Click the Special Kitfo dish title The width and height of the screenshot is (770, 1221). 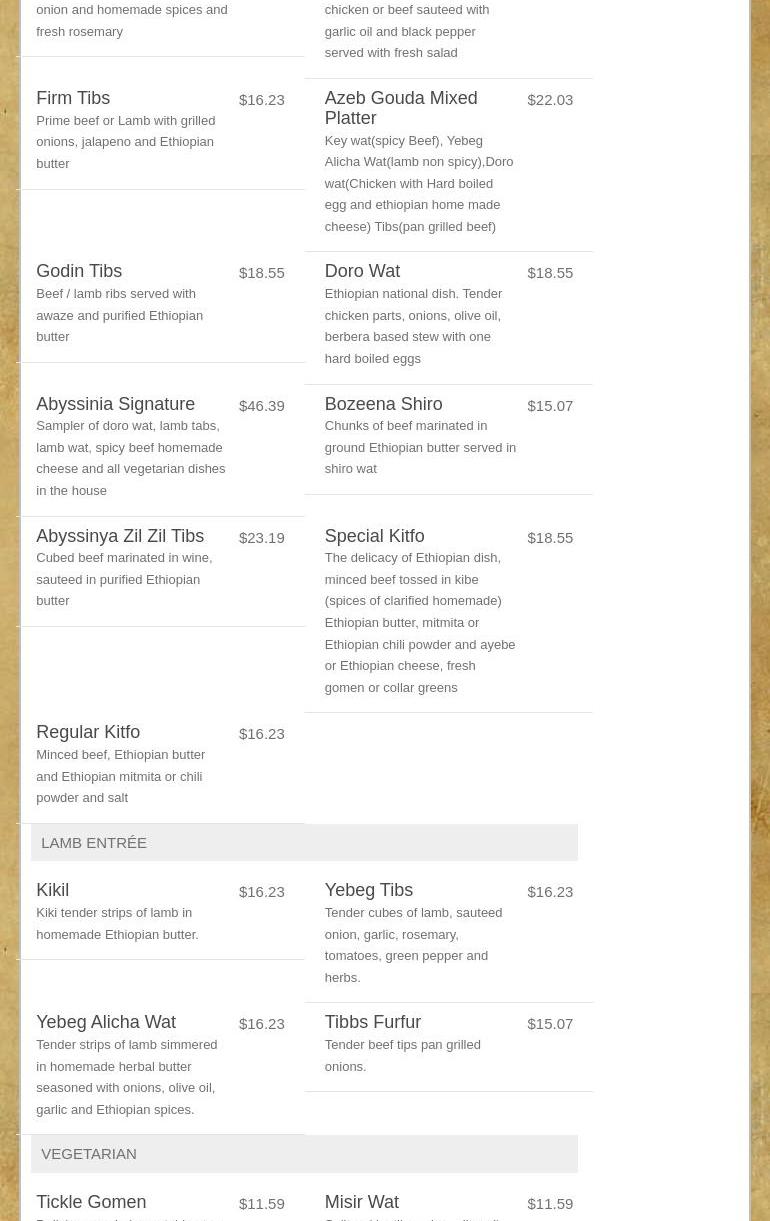[x=374, y=536]
